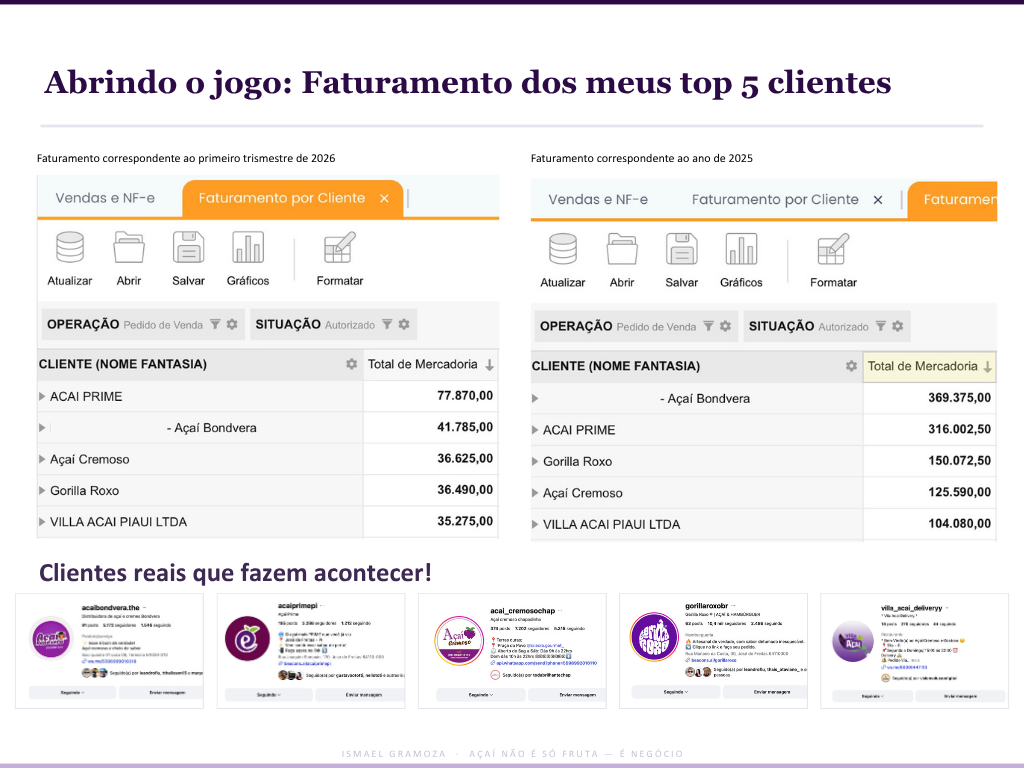Open OPERAÇÃO gear settings in 2025 panel
Image resolution: width=1024 pixels, height=768 pixels.
[x=726, y=326]
